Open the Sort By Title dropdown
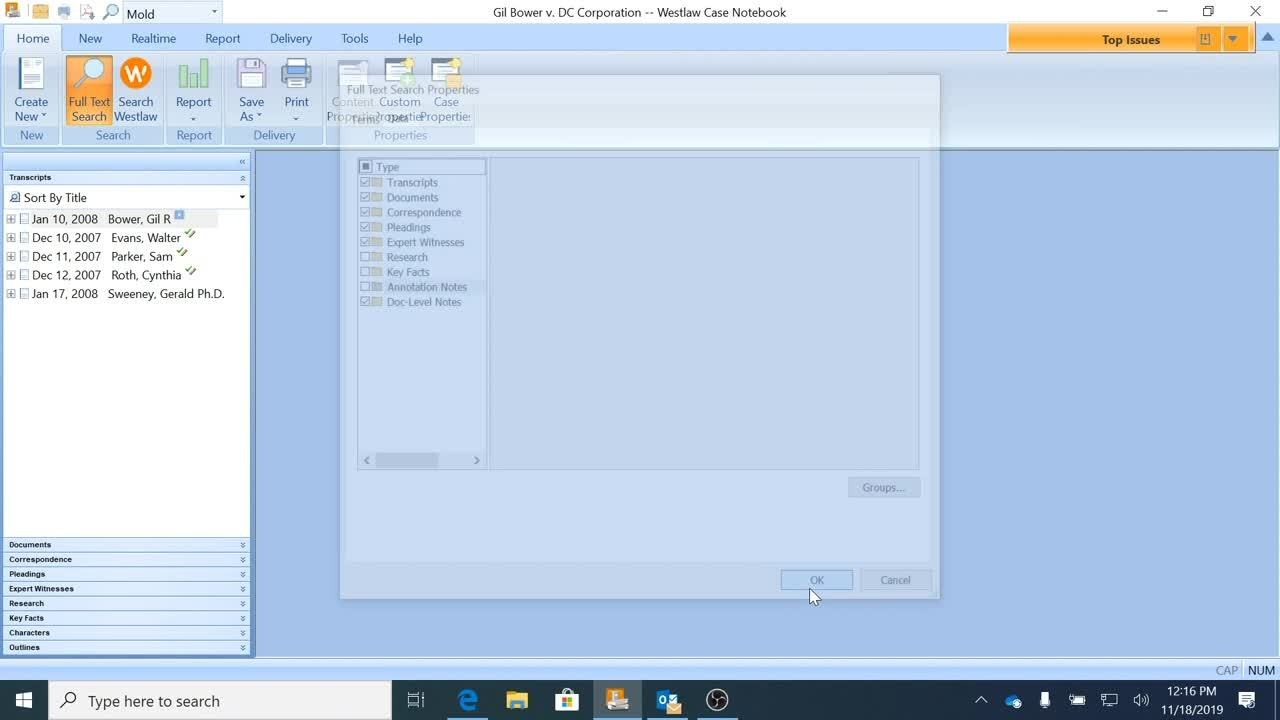 (241, 198)
